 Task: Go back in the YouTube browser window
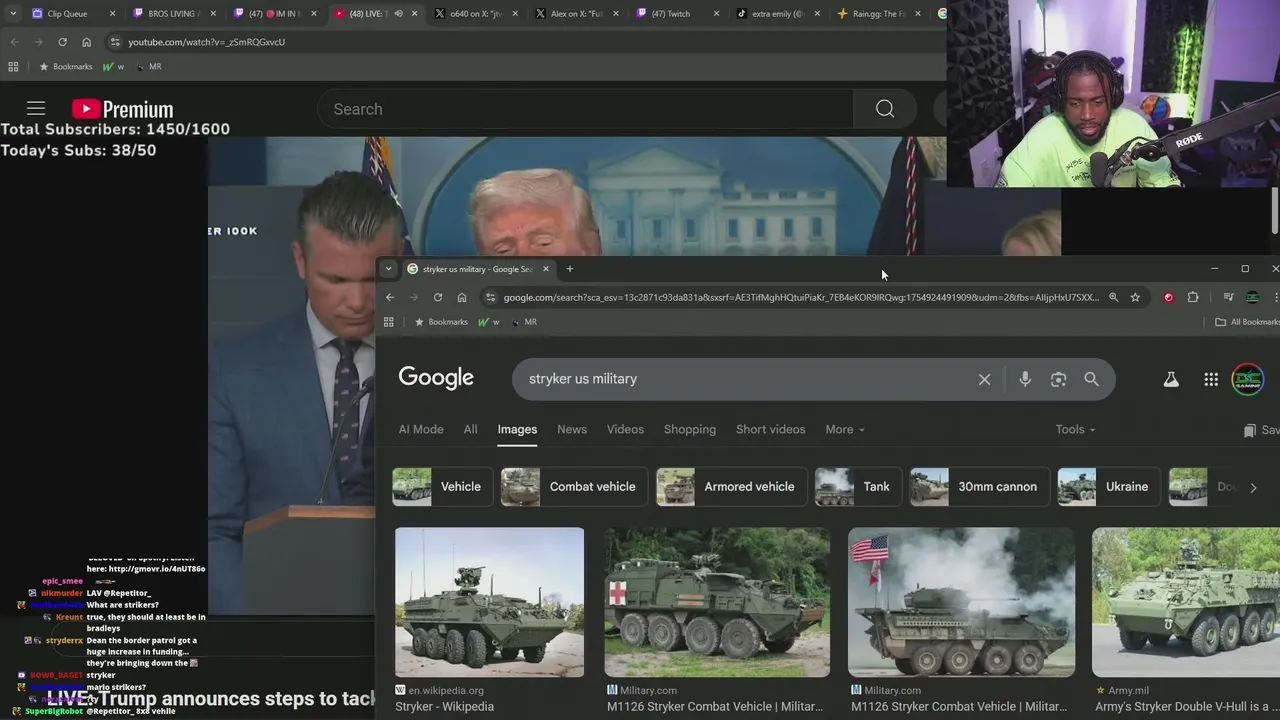pos(14,42)
